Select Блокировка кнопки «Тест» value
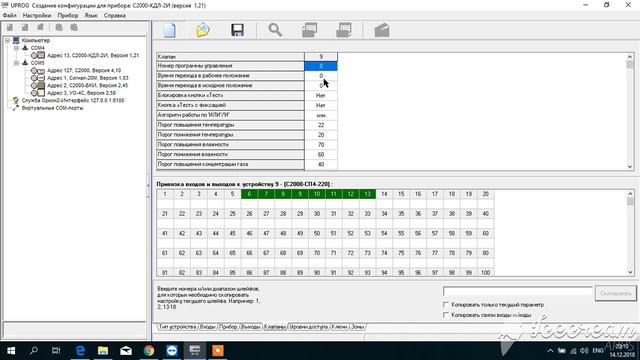Image resolution: width=640 pixels, height=360 pixels. click(x=321, y=95)
